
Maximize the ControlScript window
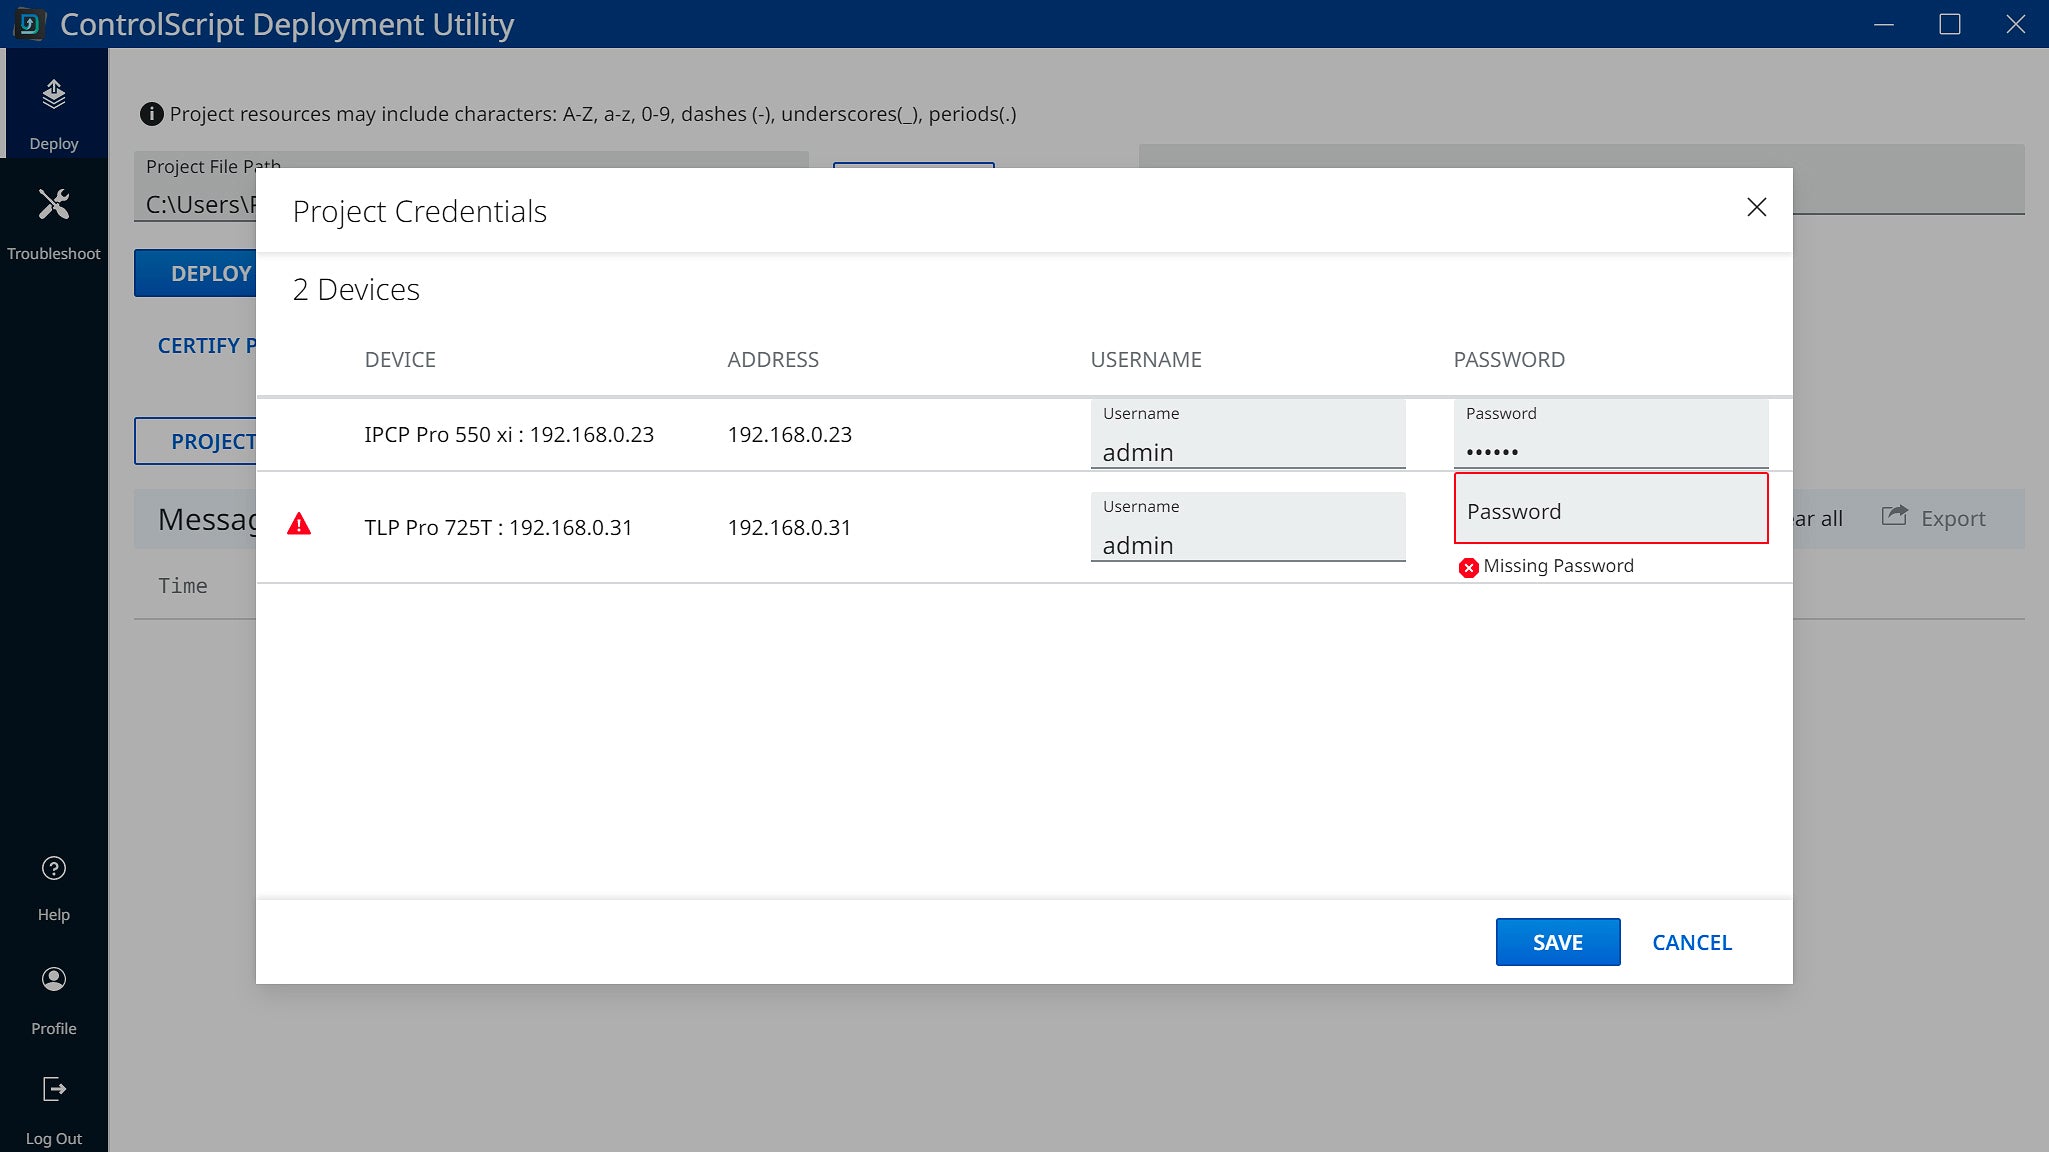tap(1950, 24)
